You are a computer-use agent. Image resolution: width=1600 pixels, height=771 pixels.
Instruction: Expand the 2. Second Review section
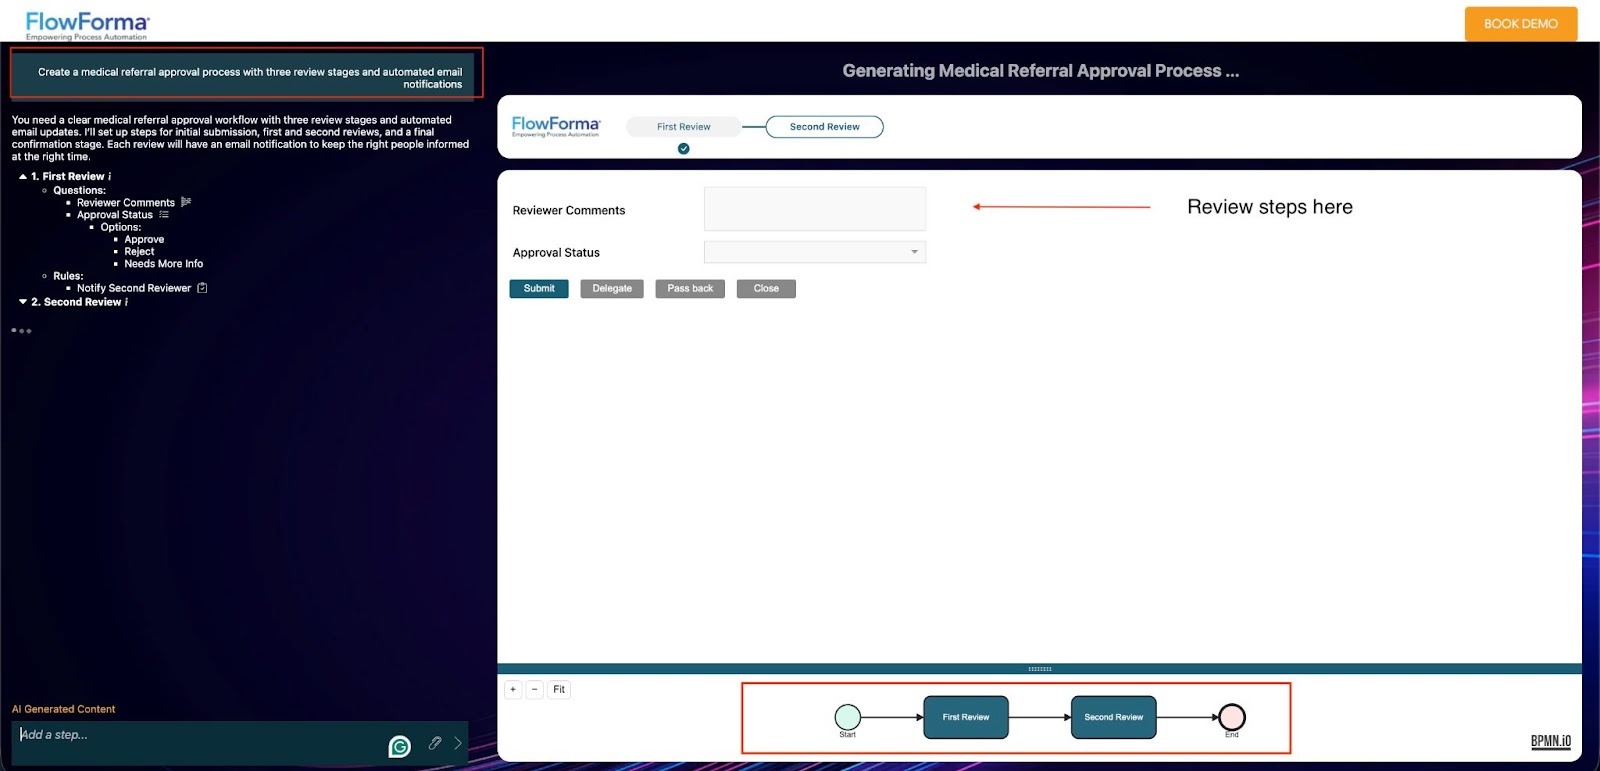pos(23,302)
